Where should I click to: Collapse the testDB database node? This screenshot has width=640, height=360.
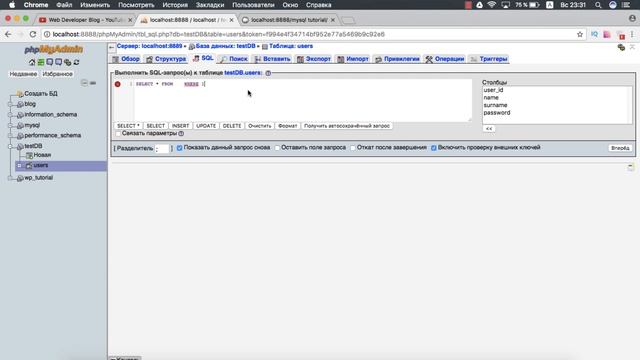coord(11,146)
